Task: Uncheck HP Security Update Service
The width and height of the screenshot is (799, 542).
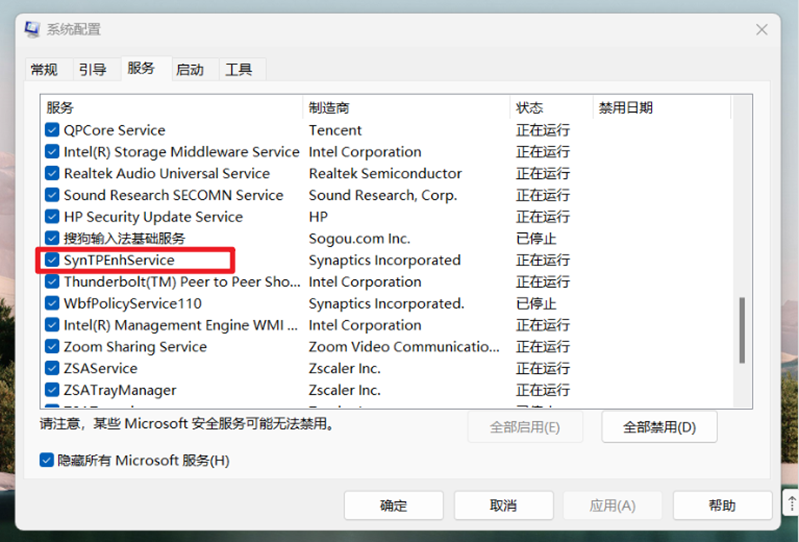Action: tap(52, 217)
